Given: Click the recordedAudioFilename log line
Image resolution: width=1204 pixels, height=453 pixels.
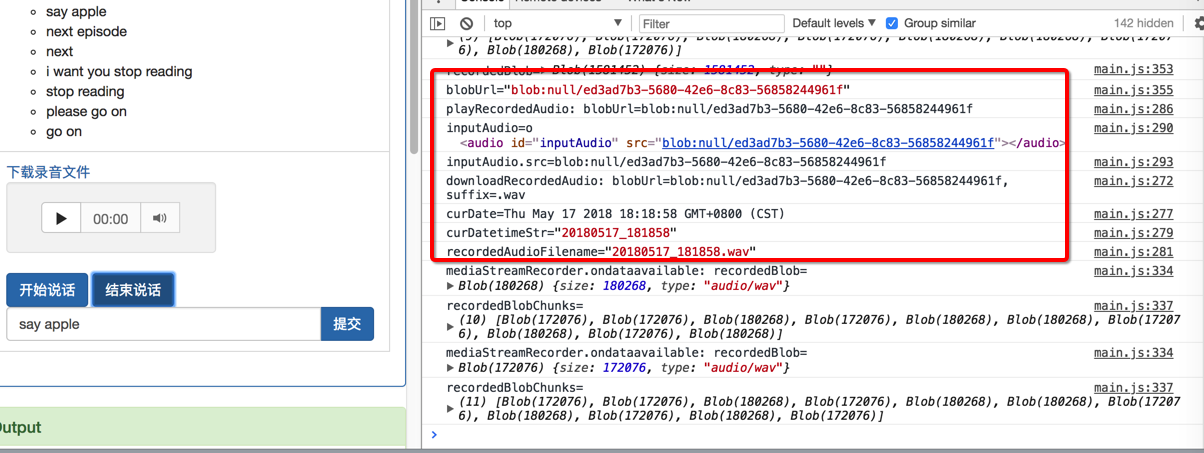Looking at the screenshot, I should 600,252.
